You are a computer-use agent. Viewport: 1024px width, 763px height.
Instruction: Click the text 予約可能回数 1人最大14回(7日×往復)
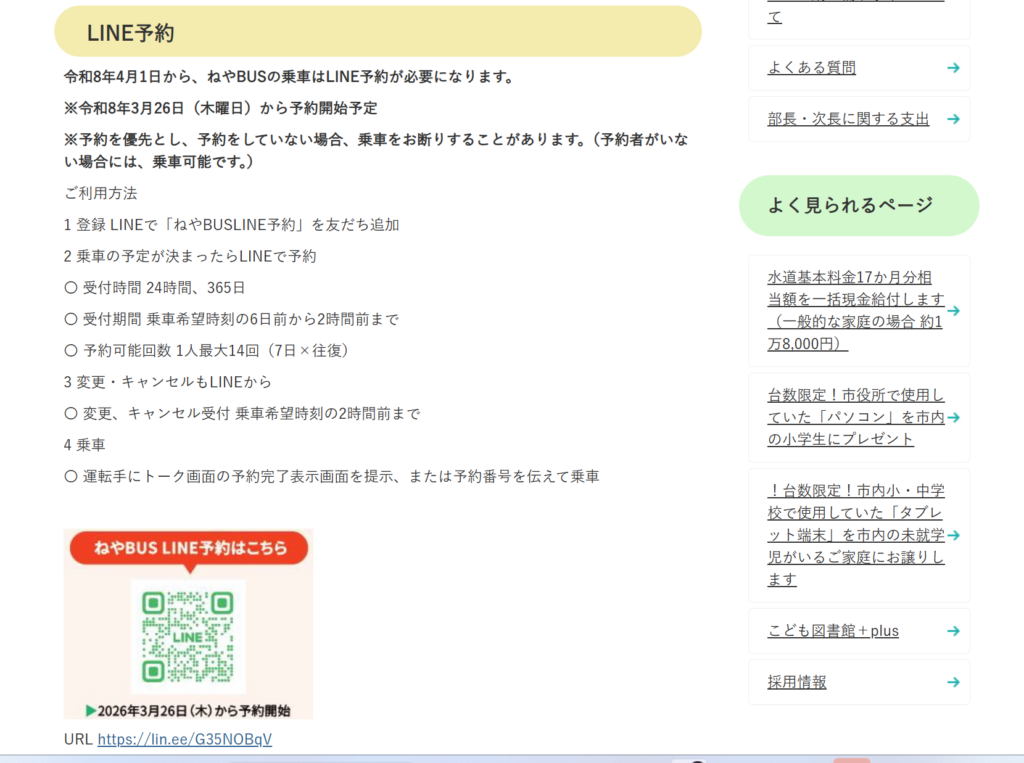(218, 350)
